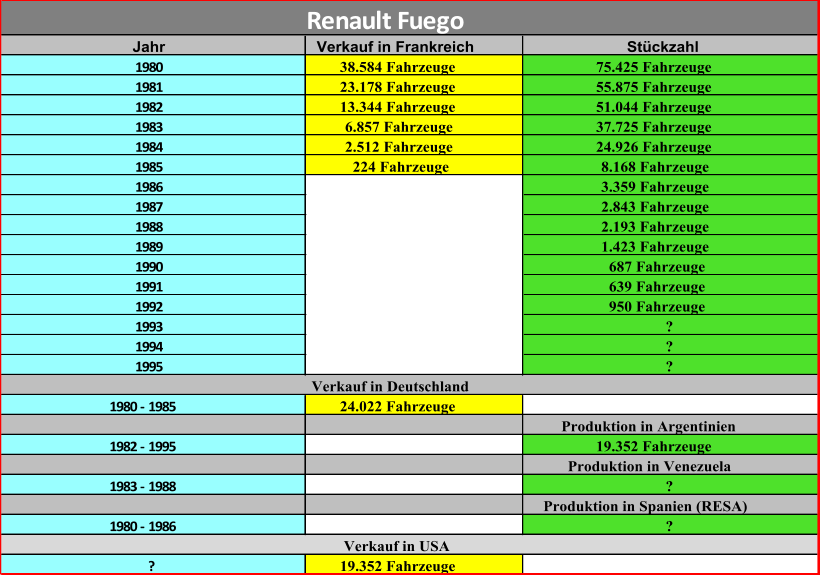
Task: Click the year cell '1984'
Action: tap(153, 145)
